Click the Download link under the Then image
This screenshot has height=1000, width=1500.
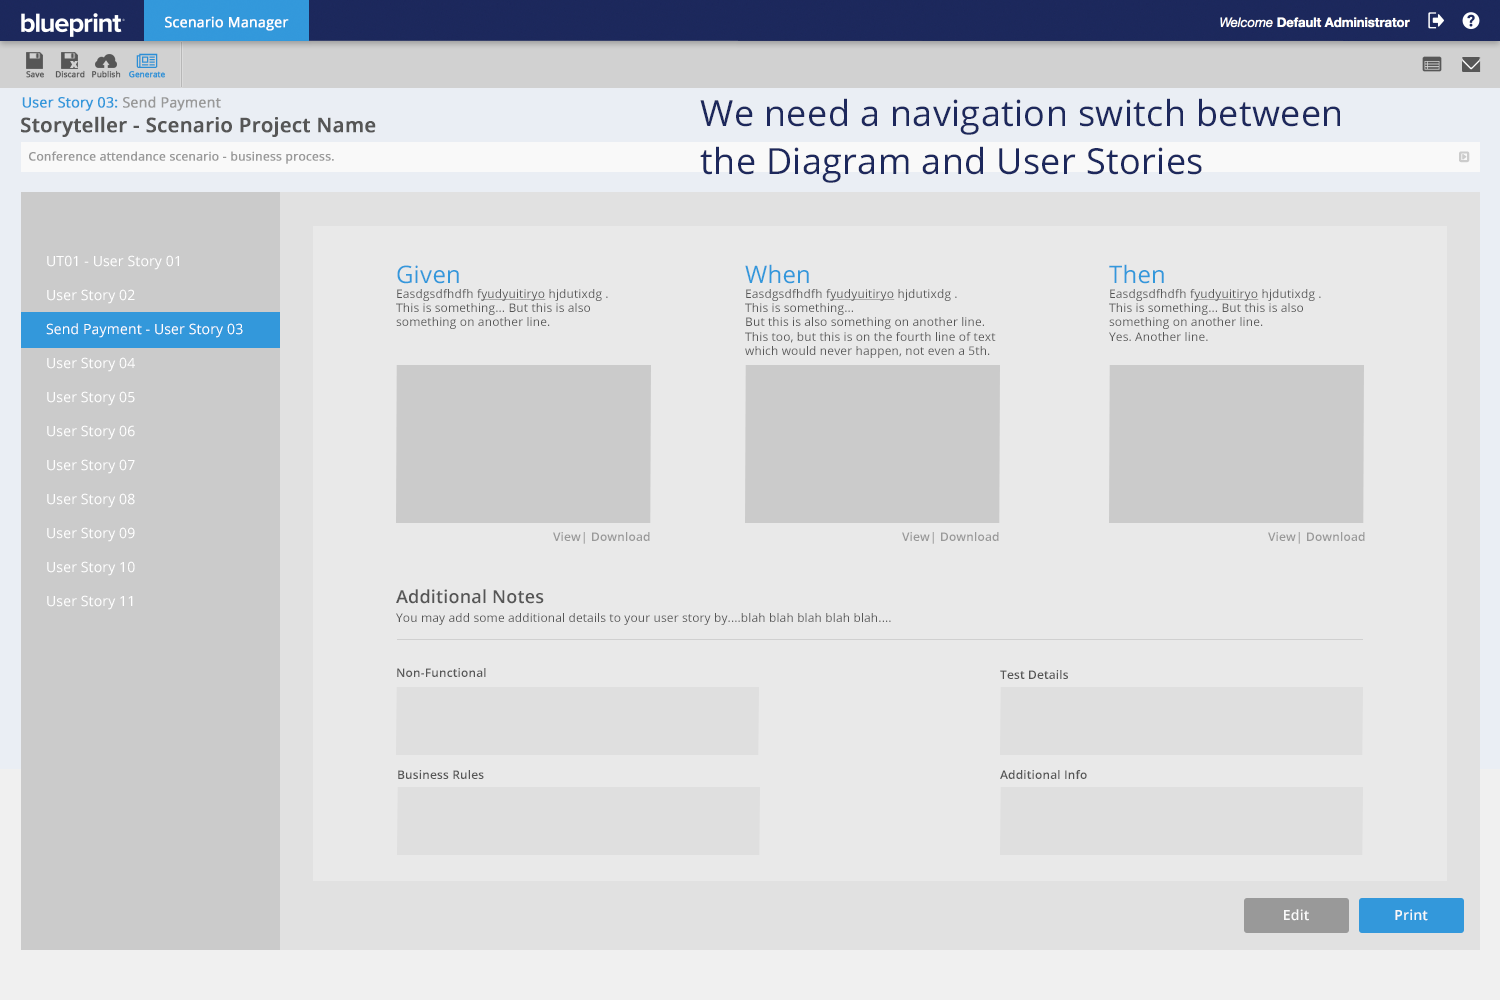point(1335,537)
